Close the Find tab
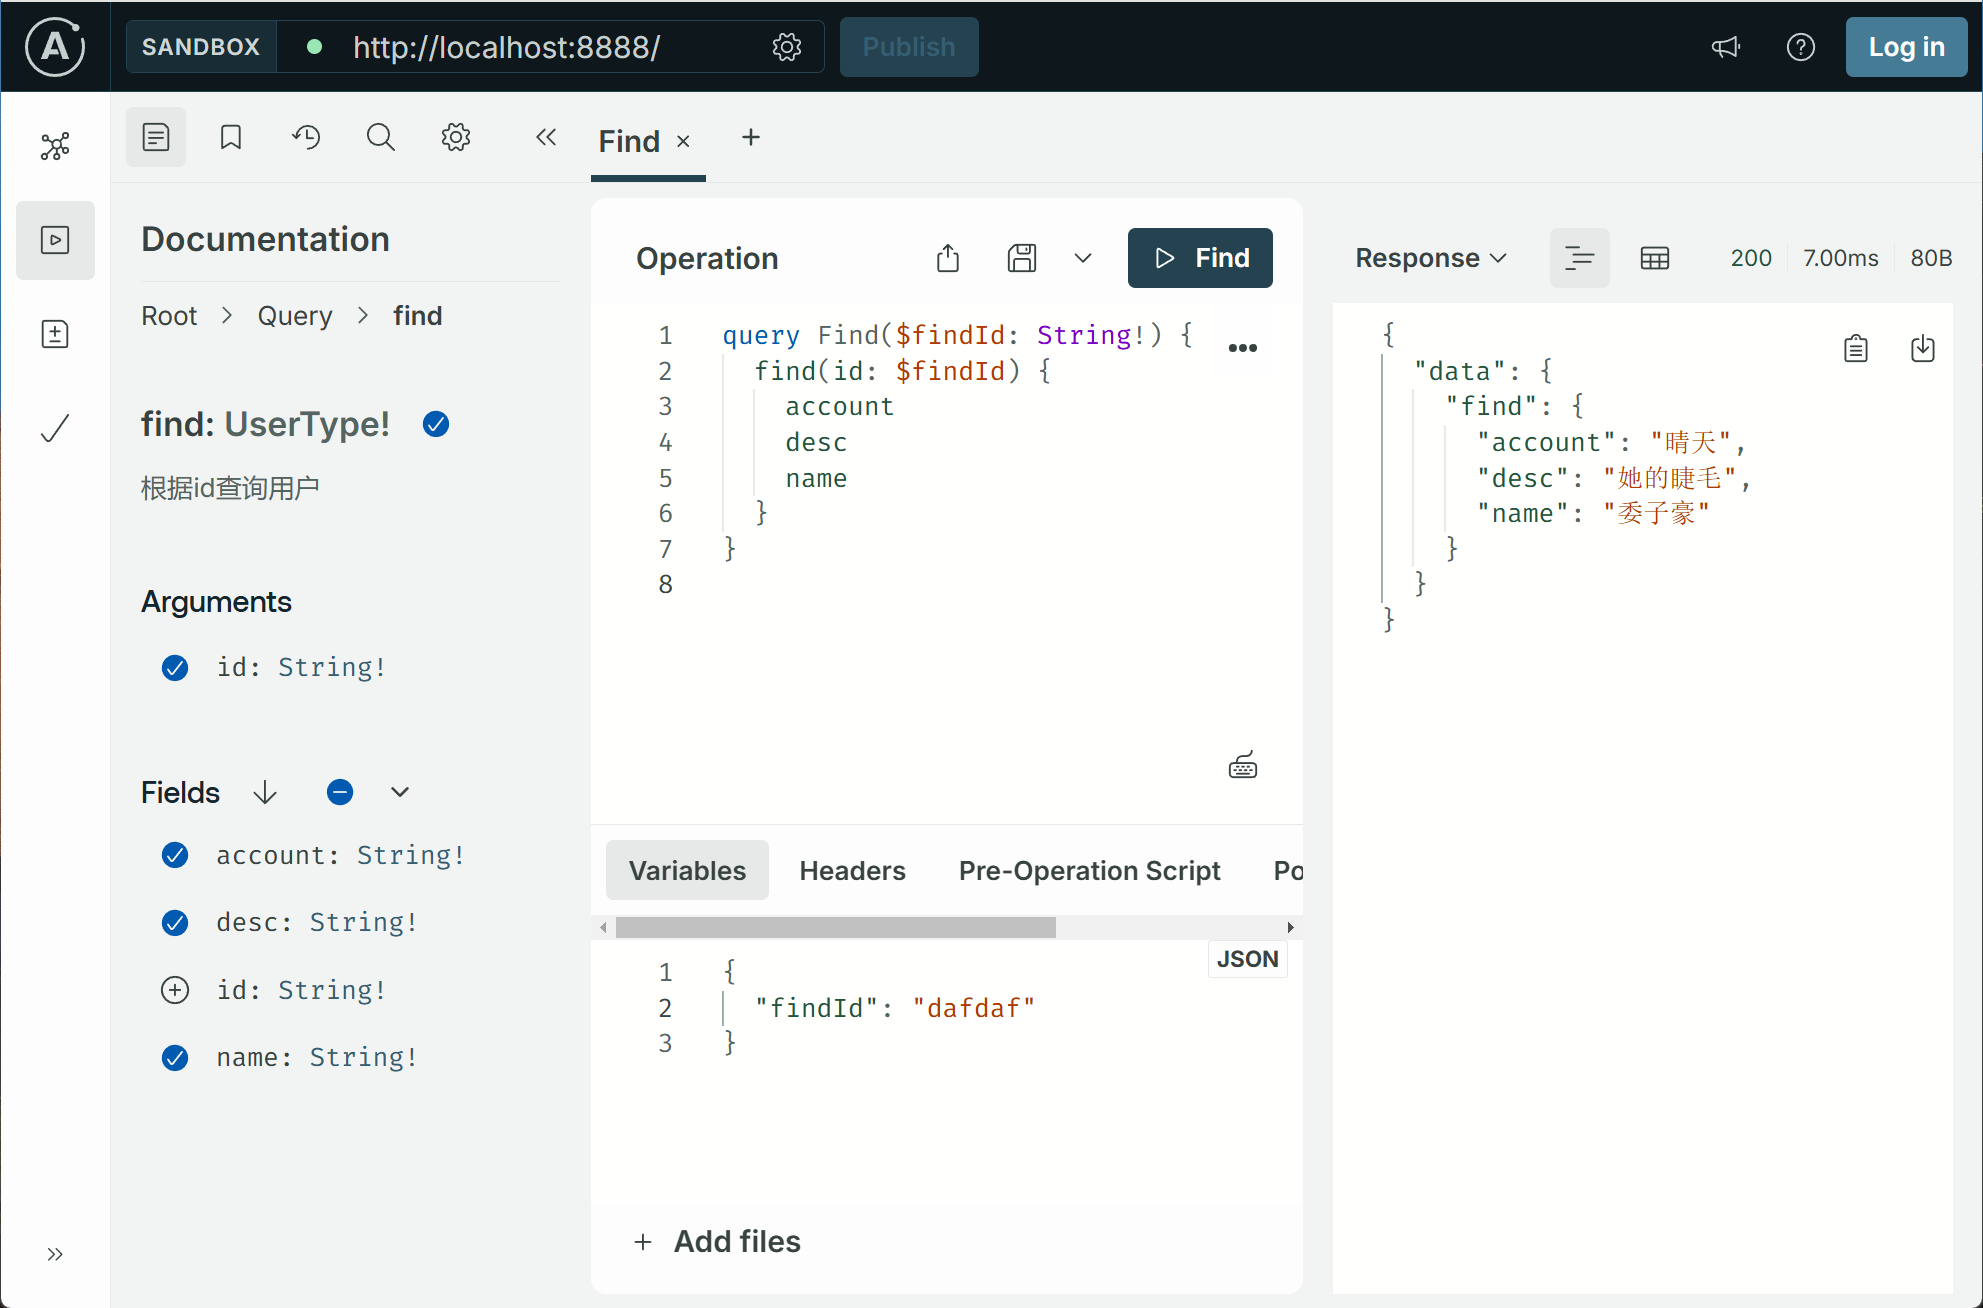Viewport: 1983px width, 1308px height. click(683, 142)
